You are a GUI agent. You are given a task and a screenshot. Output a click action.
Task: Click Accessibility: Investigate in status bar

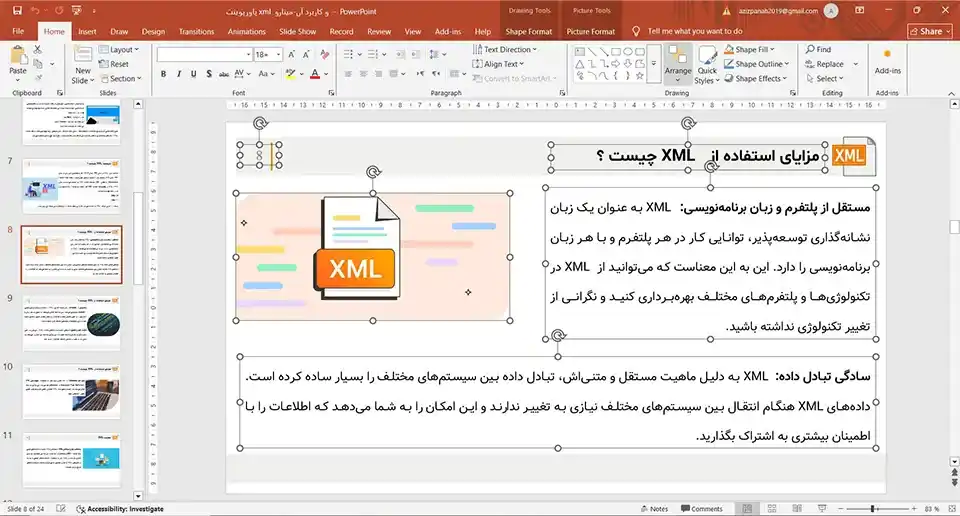coord(120,509)
